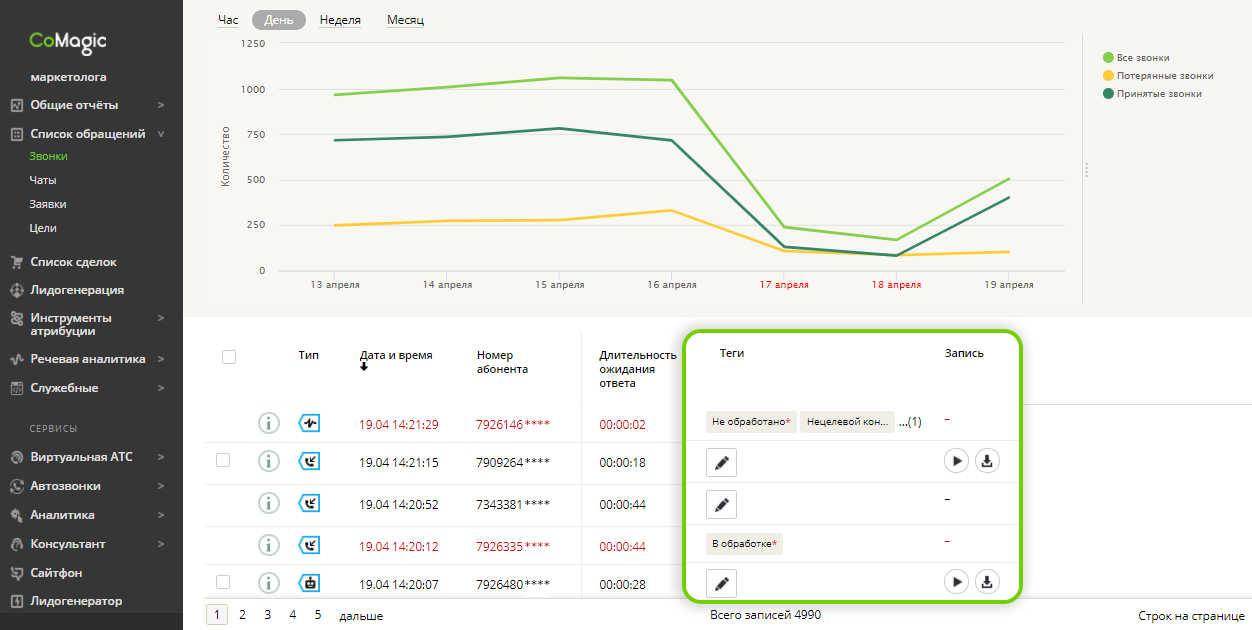Play recording of the 14:21:15 call
1252x630 pixels.
point(956,461)
